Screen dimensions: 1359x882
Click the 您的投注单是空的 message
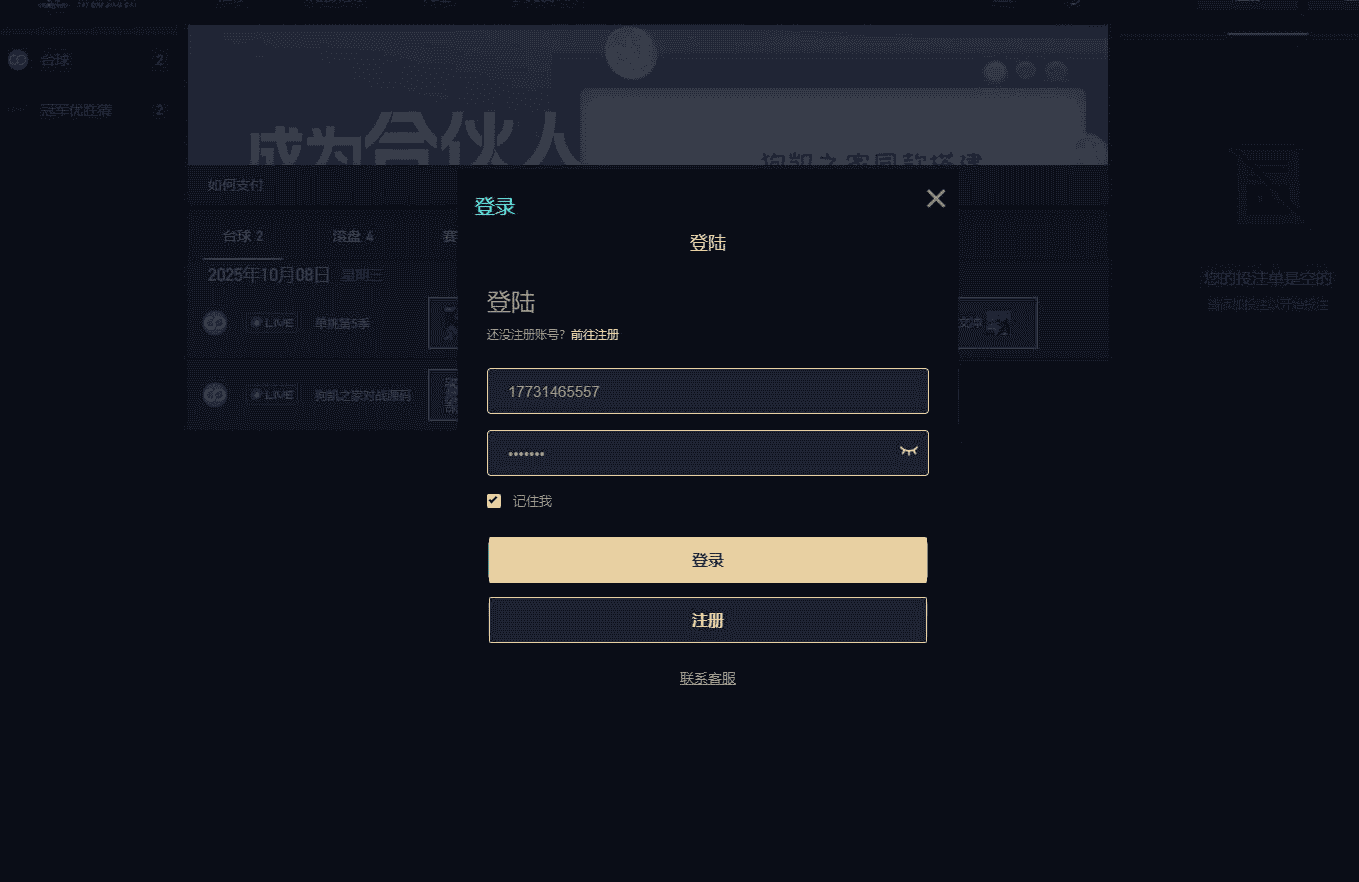tap(1268, 279)
